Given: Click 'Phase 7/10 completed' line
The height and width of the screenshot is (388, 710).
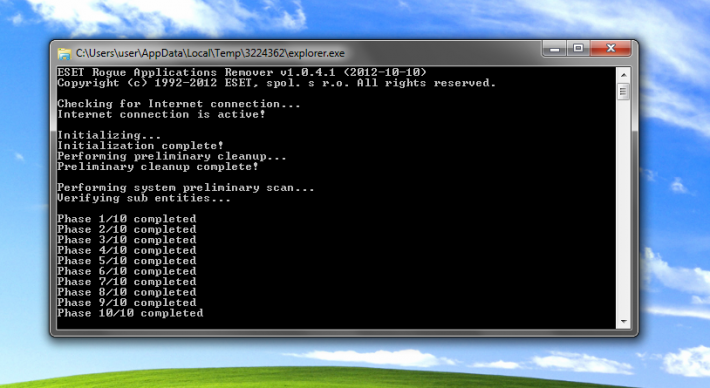Looking at the screenshot, I should tap(127, 281).
